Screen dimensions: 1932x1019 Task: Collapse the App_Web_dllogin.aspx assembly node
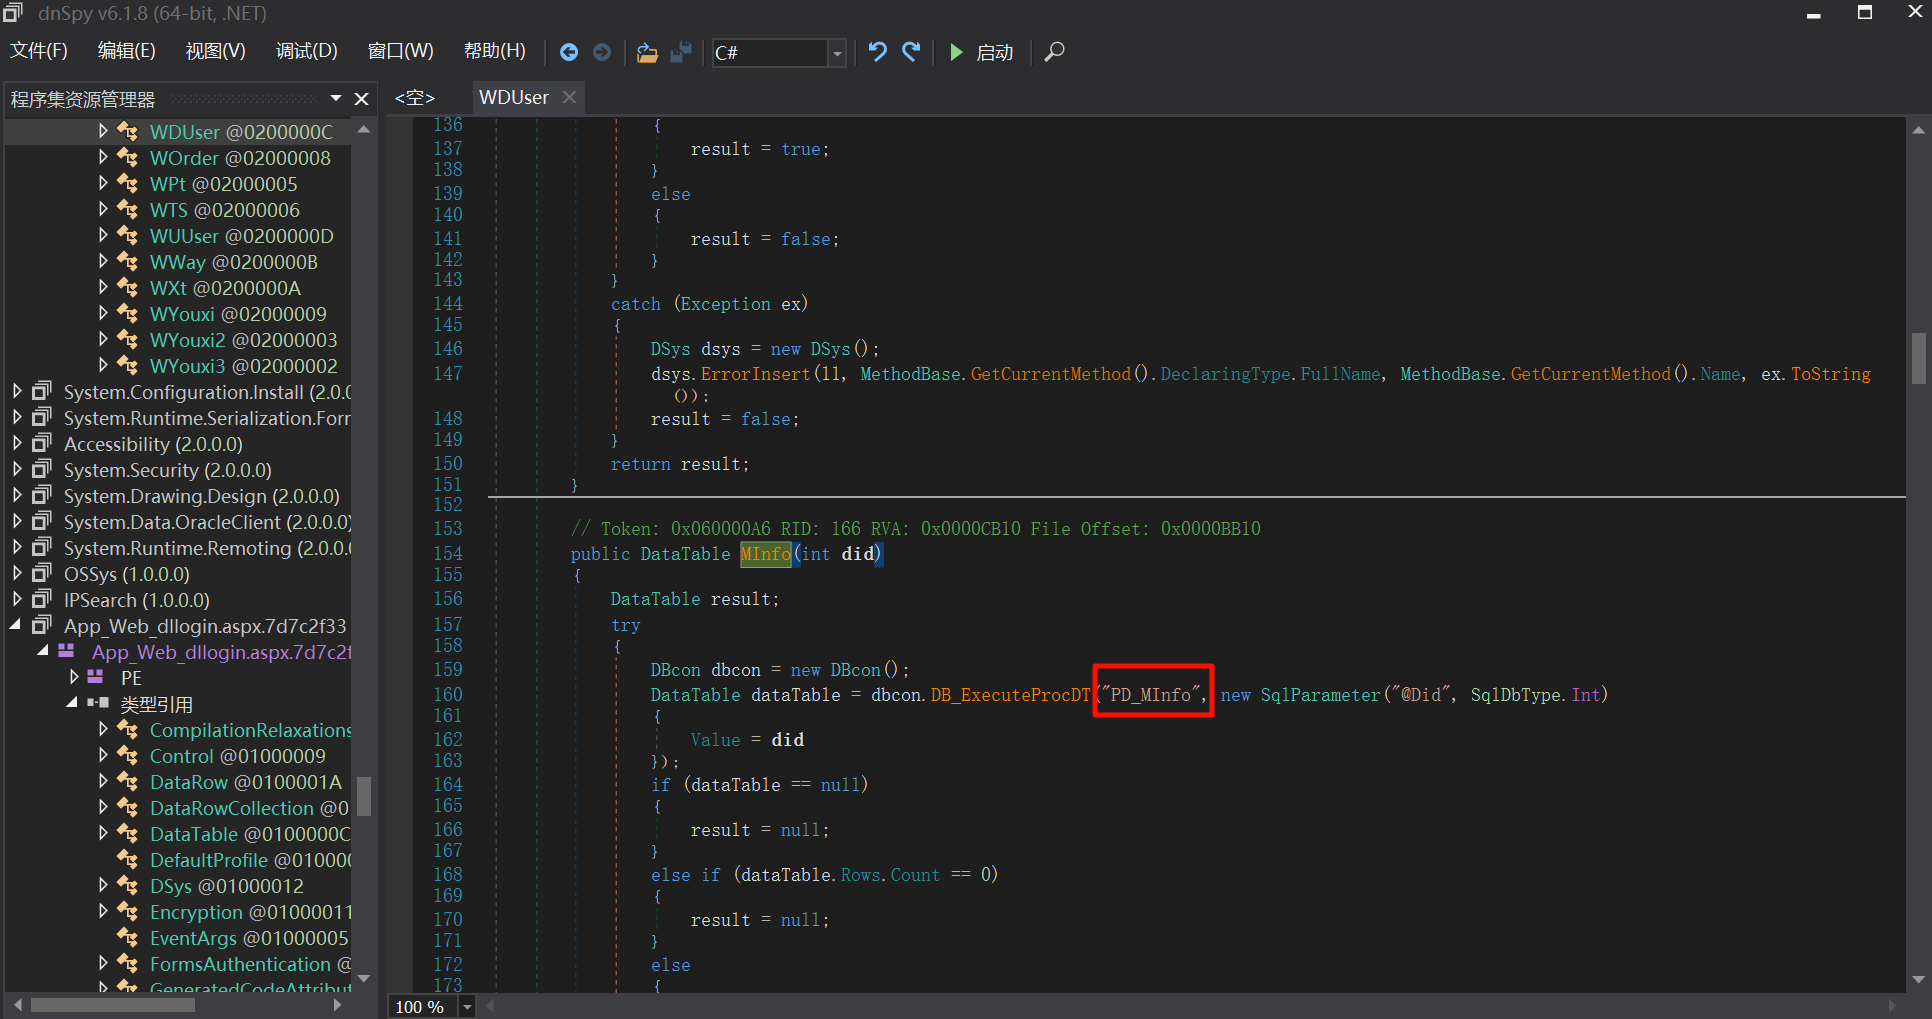16,625
